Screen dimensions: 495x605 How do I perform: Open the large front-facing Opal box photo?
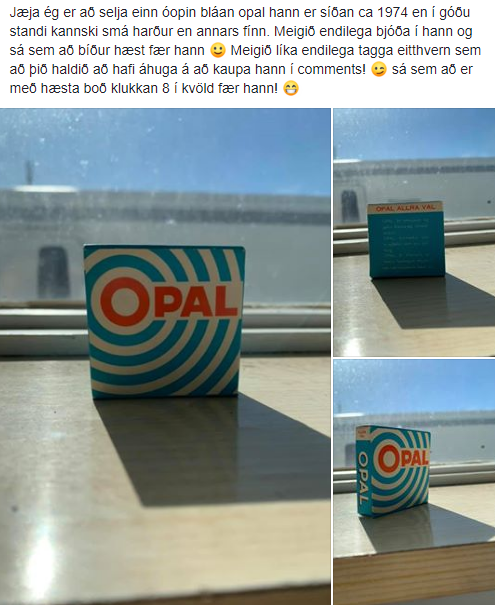point(165,357)
